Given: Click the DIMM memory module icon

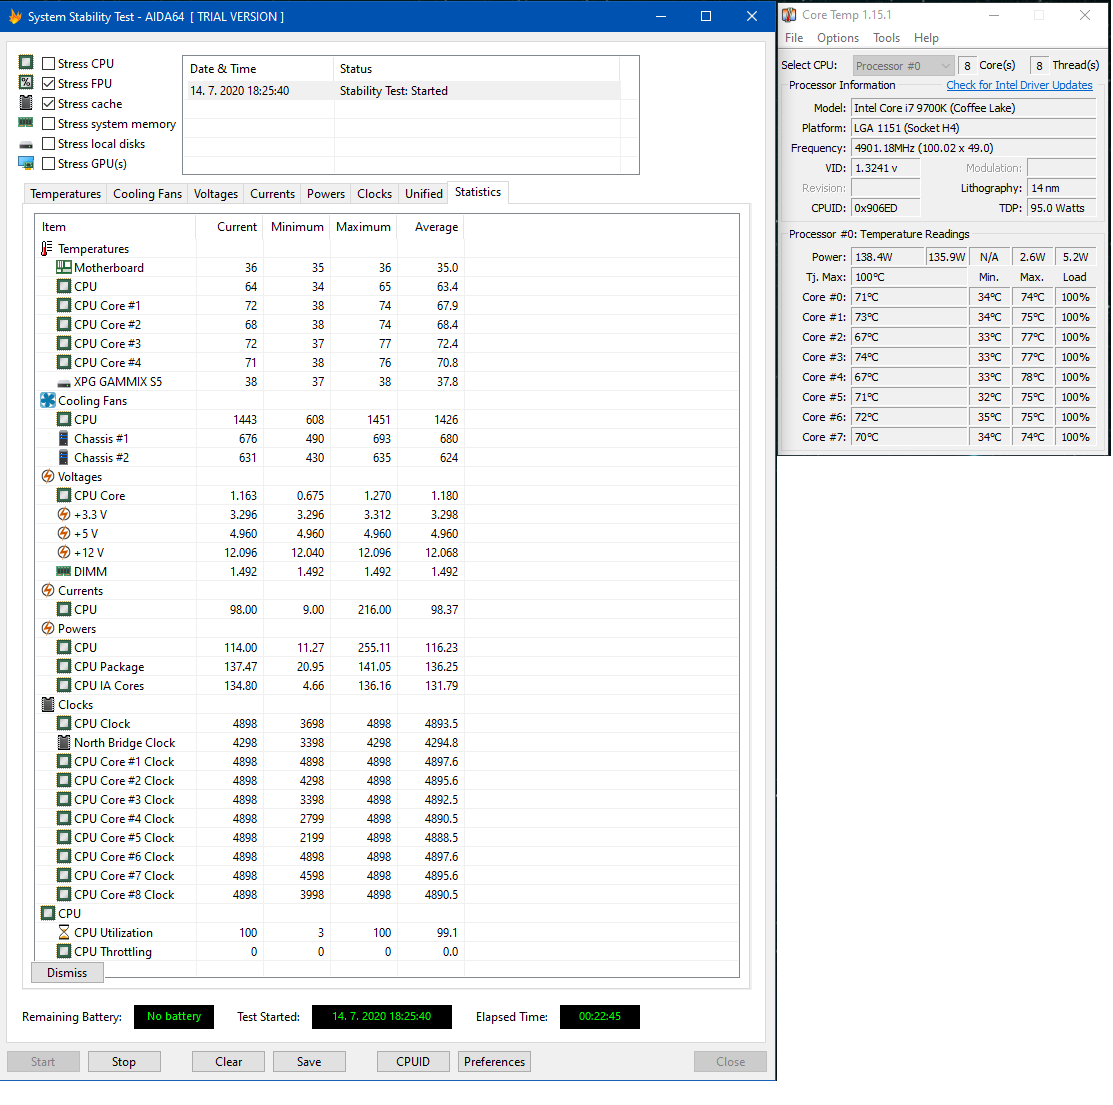Looking at the screenshot, I should (x=64, y=572).
